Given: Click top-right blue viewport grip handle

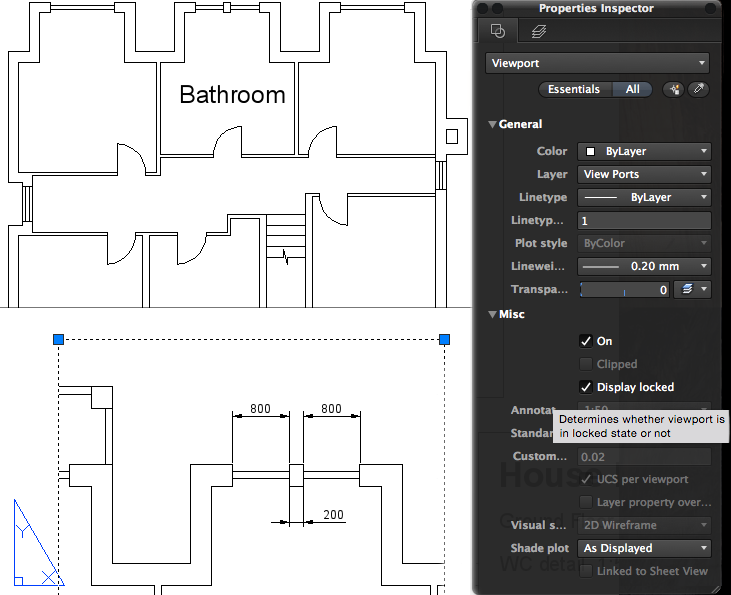Looking at the screenshot, I should click(x=444, y=340).
